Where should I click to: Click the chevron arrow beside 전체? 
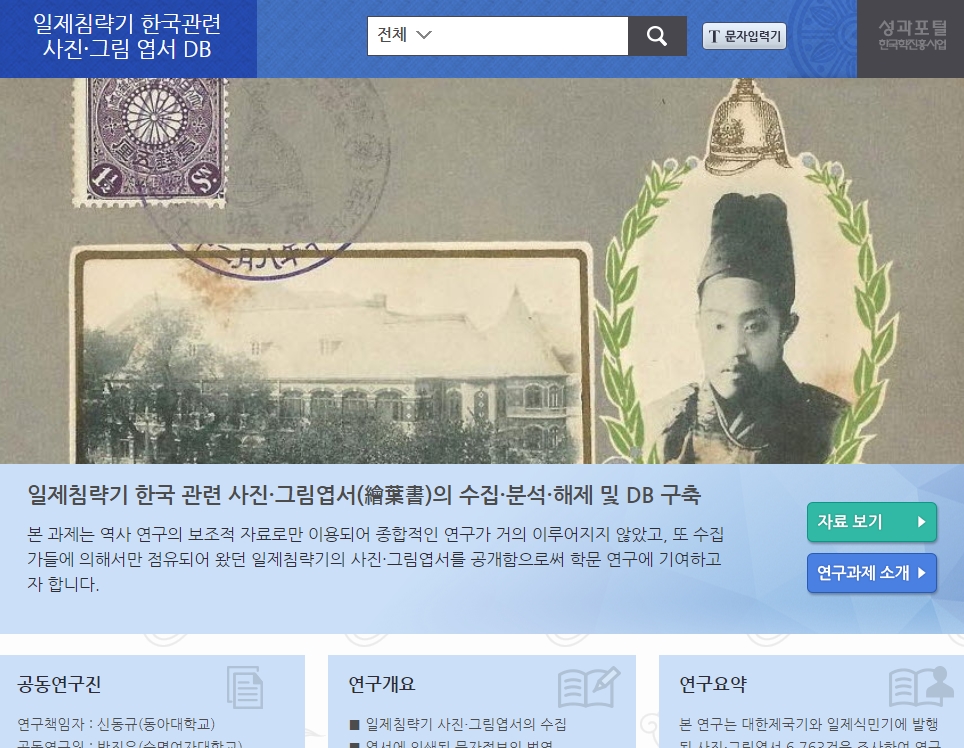pos(424,35)
